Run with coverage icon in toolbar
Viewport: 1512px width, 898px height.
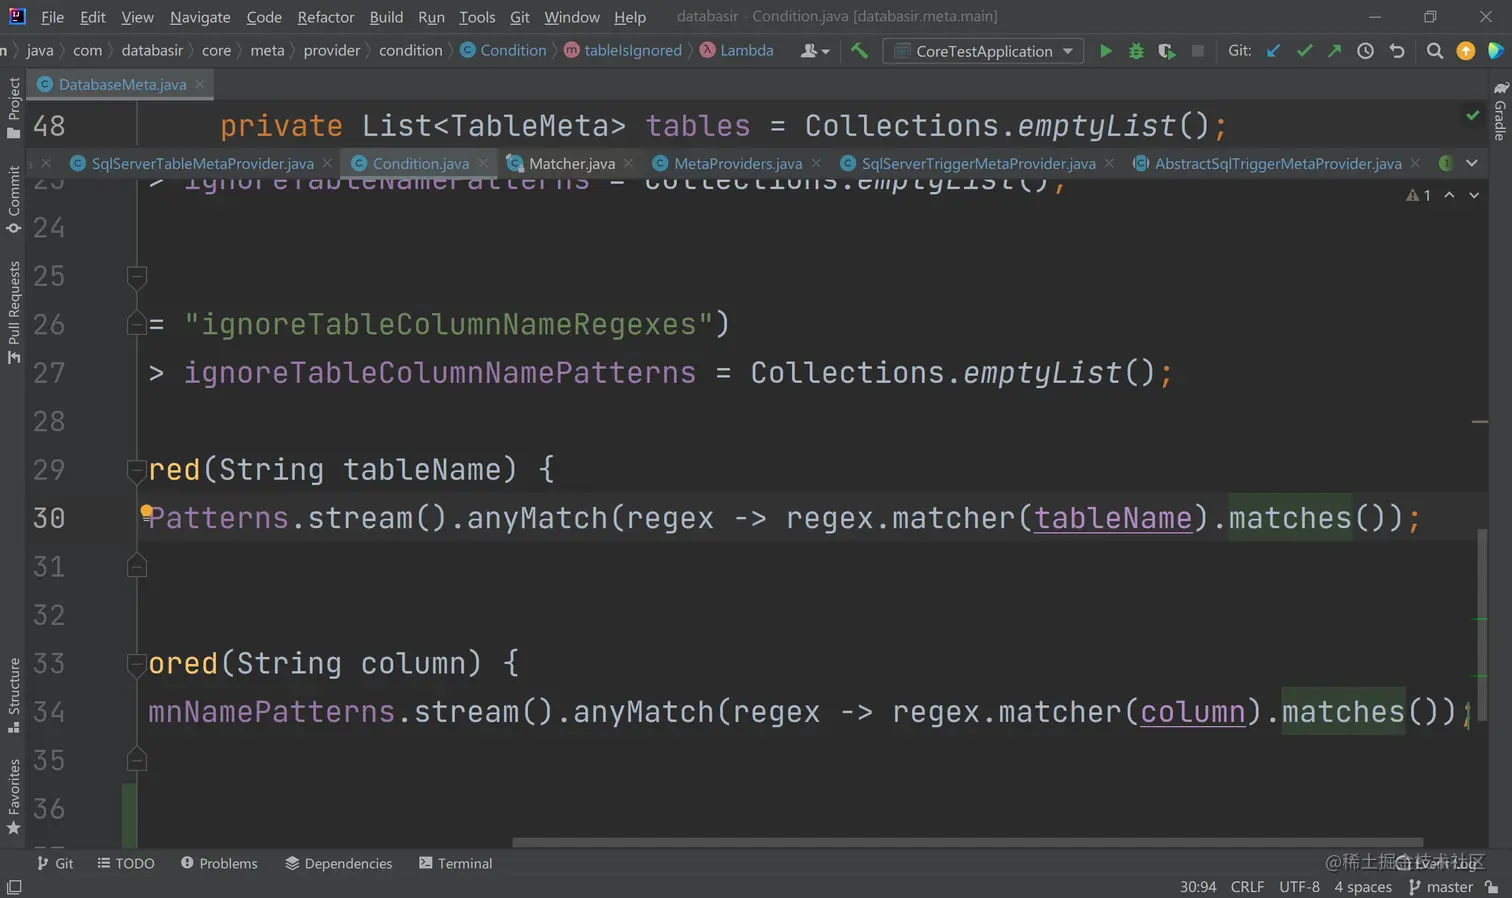point(1166,51)
